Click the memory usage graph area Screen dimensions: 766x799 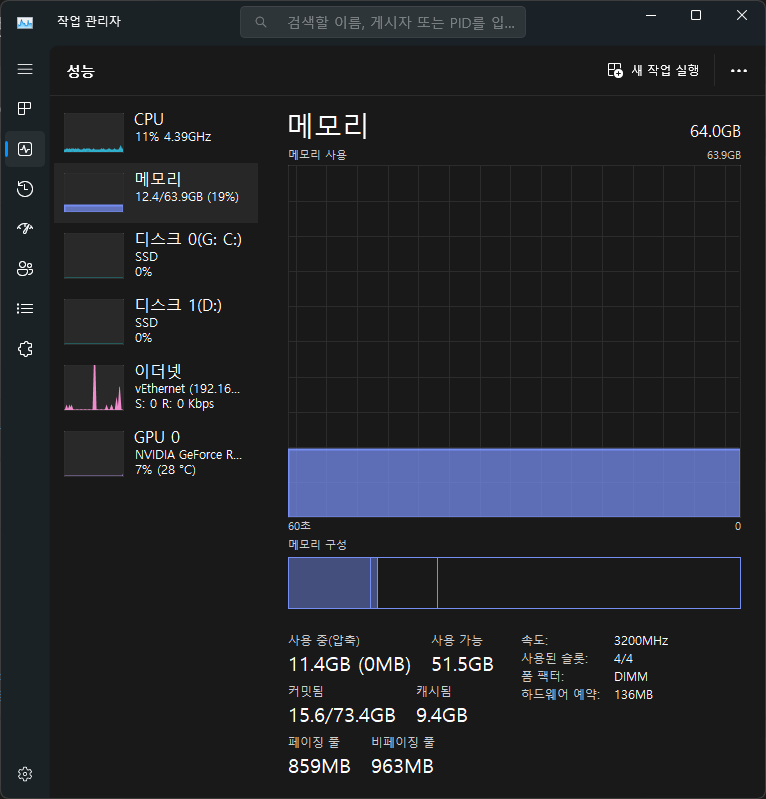514,341
